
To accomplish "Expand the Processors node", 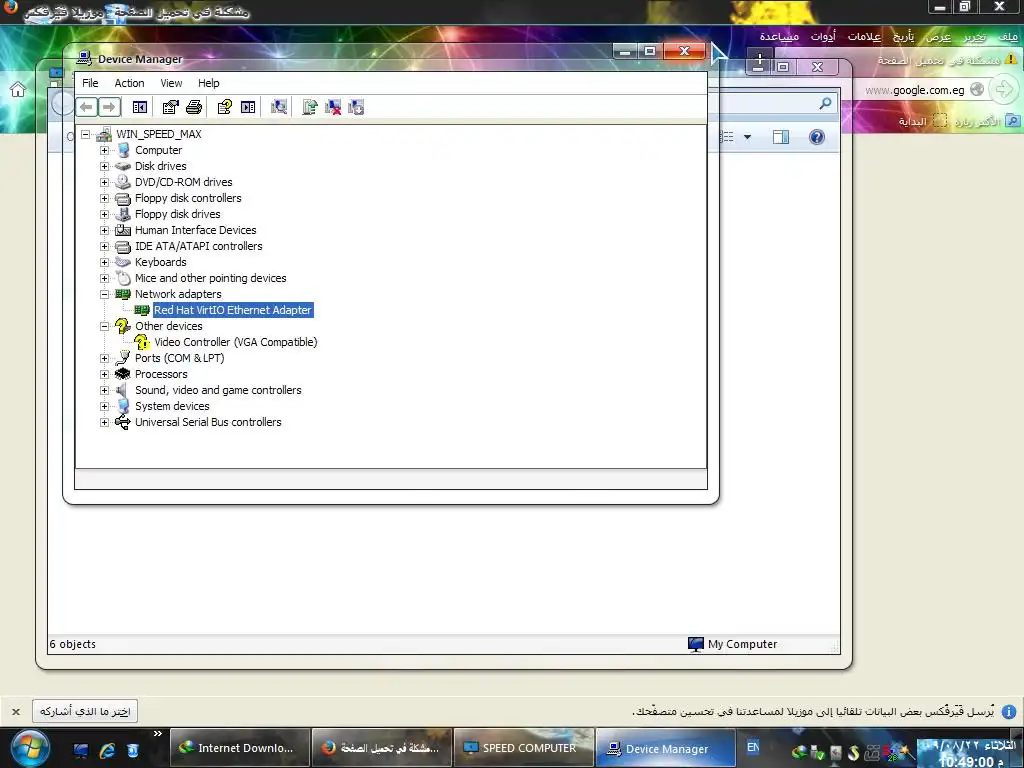I will pyautogui.click(x=104, y=374).
